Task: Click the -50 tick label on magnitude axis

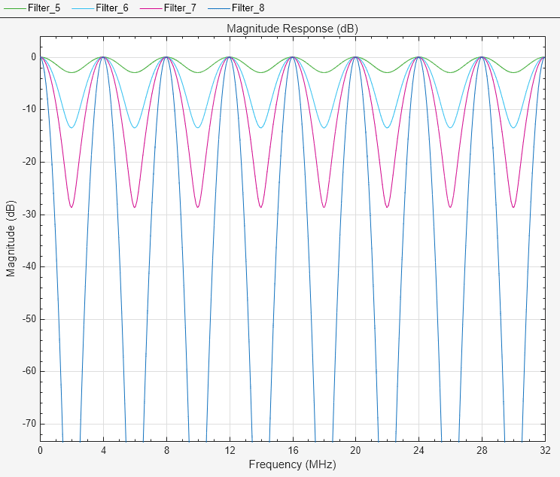Action: coord(29,319)
